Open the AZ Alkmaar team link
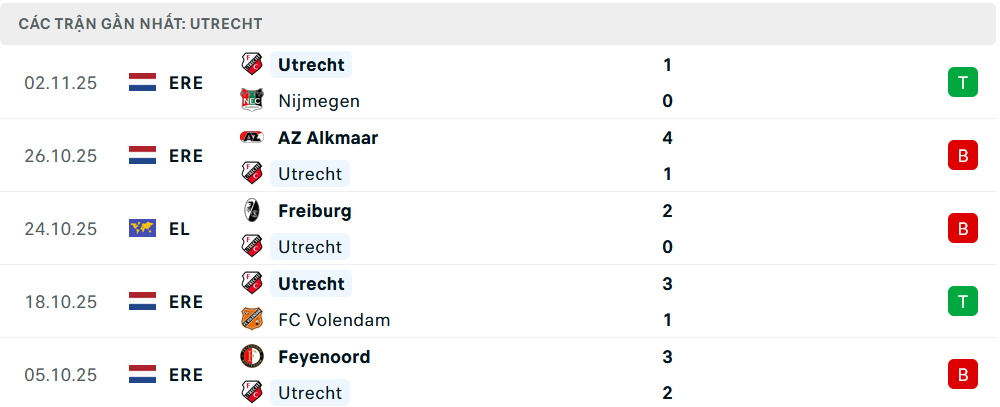Image resolution: width=1000 pixels, height=407 pixels. click(x=328, y=137)
